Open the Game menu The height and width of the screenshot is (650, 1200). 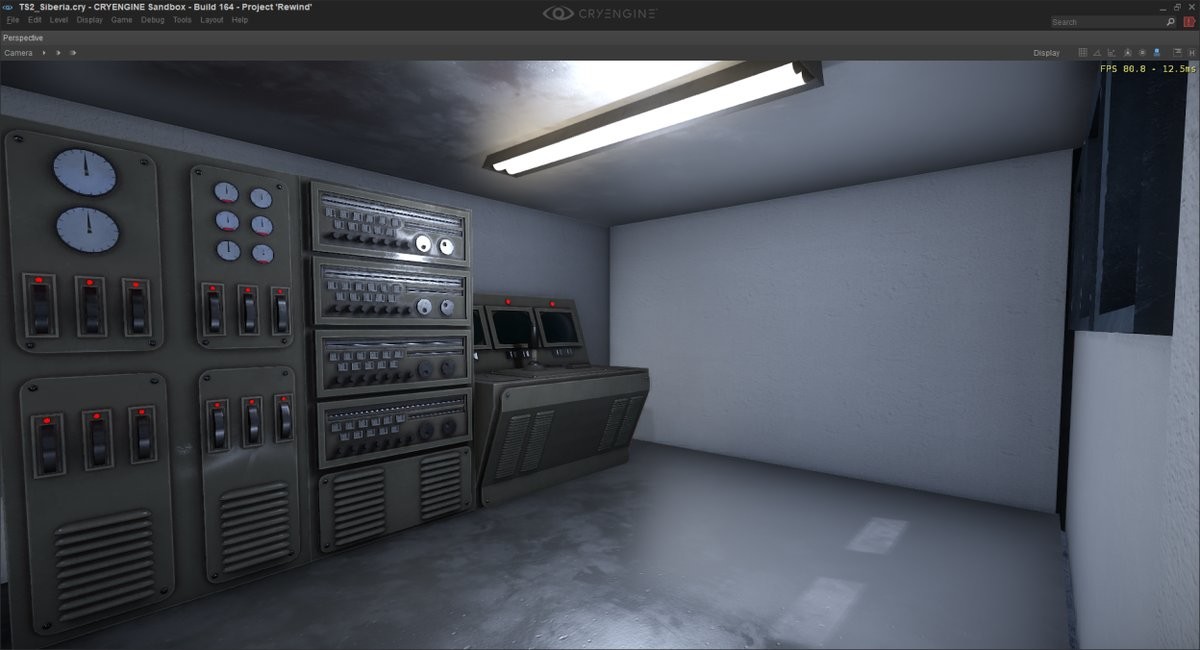[121, 20]
